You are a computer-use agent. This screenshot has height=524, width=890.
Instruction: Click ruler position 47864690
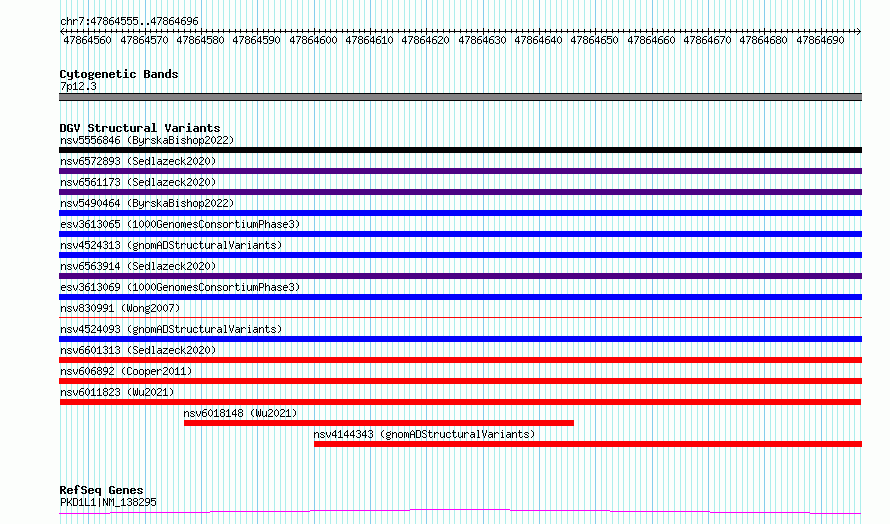(x=821, y=40)
